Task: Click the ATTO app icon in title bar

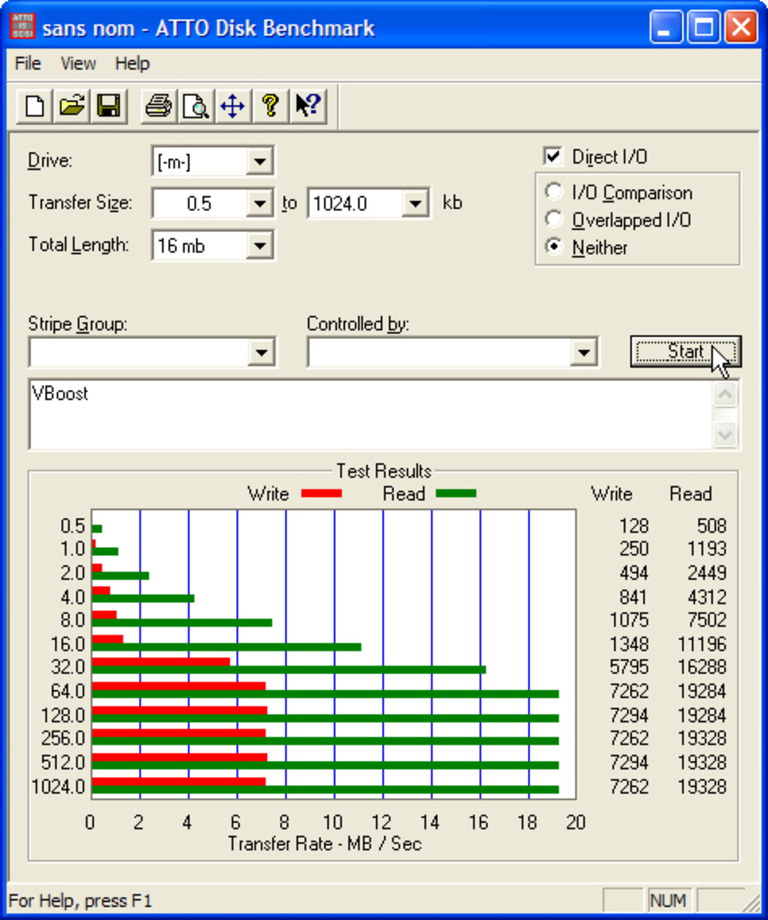Action: coord(23,27)
